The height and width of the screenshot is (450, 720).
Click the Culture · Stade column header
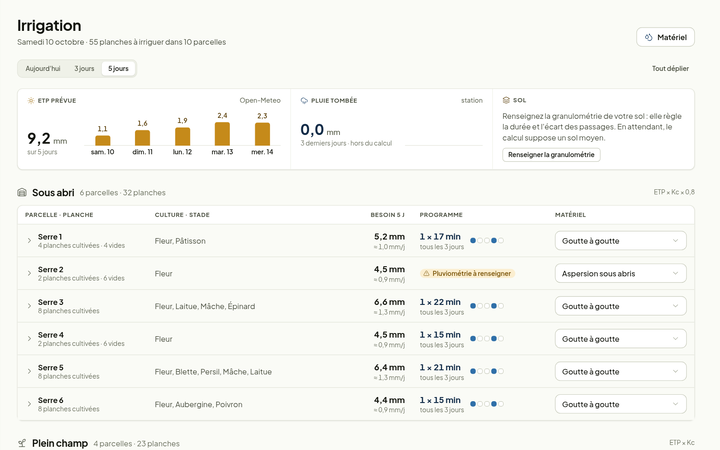click(x=182, y=214)
